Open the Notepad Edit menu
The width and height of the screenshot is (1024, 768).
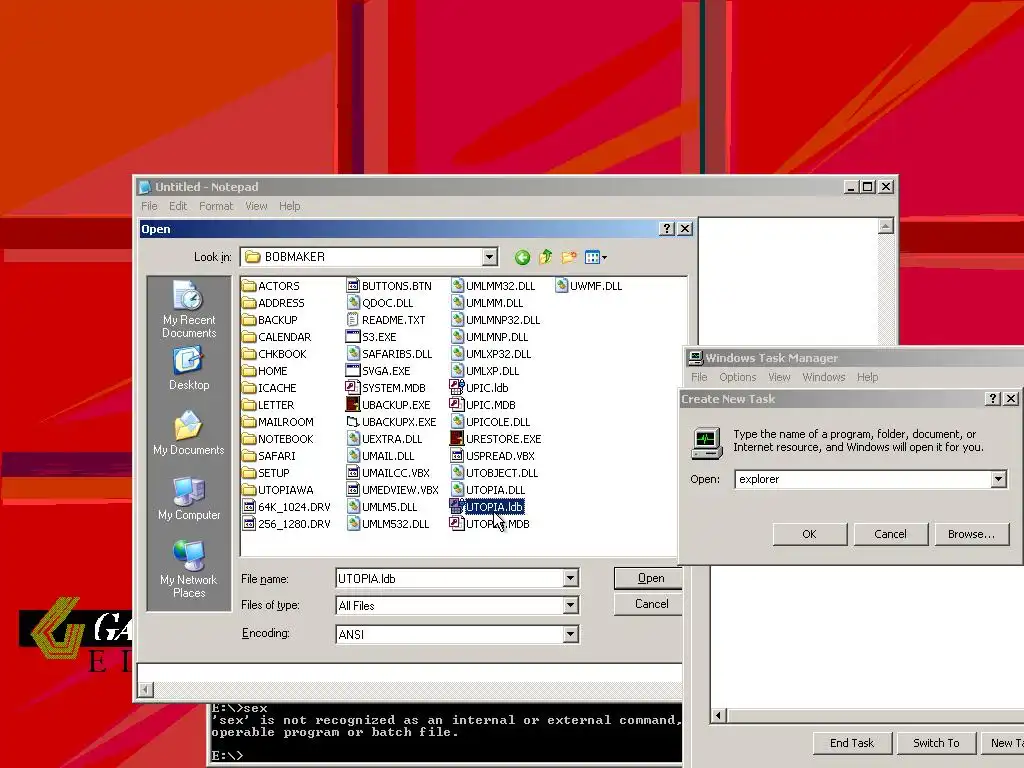tap(178, 206)
